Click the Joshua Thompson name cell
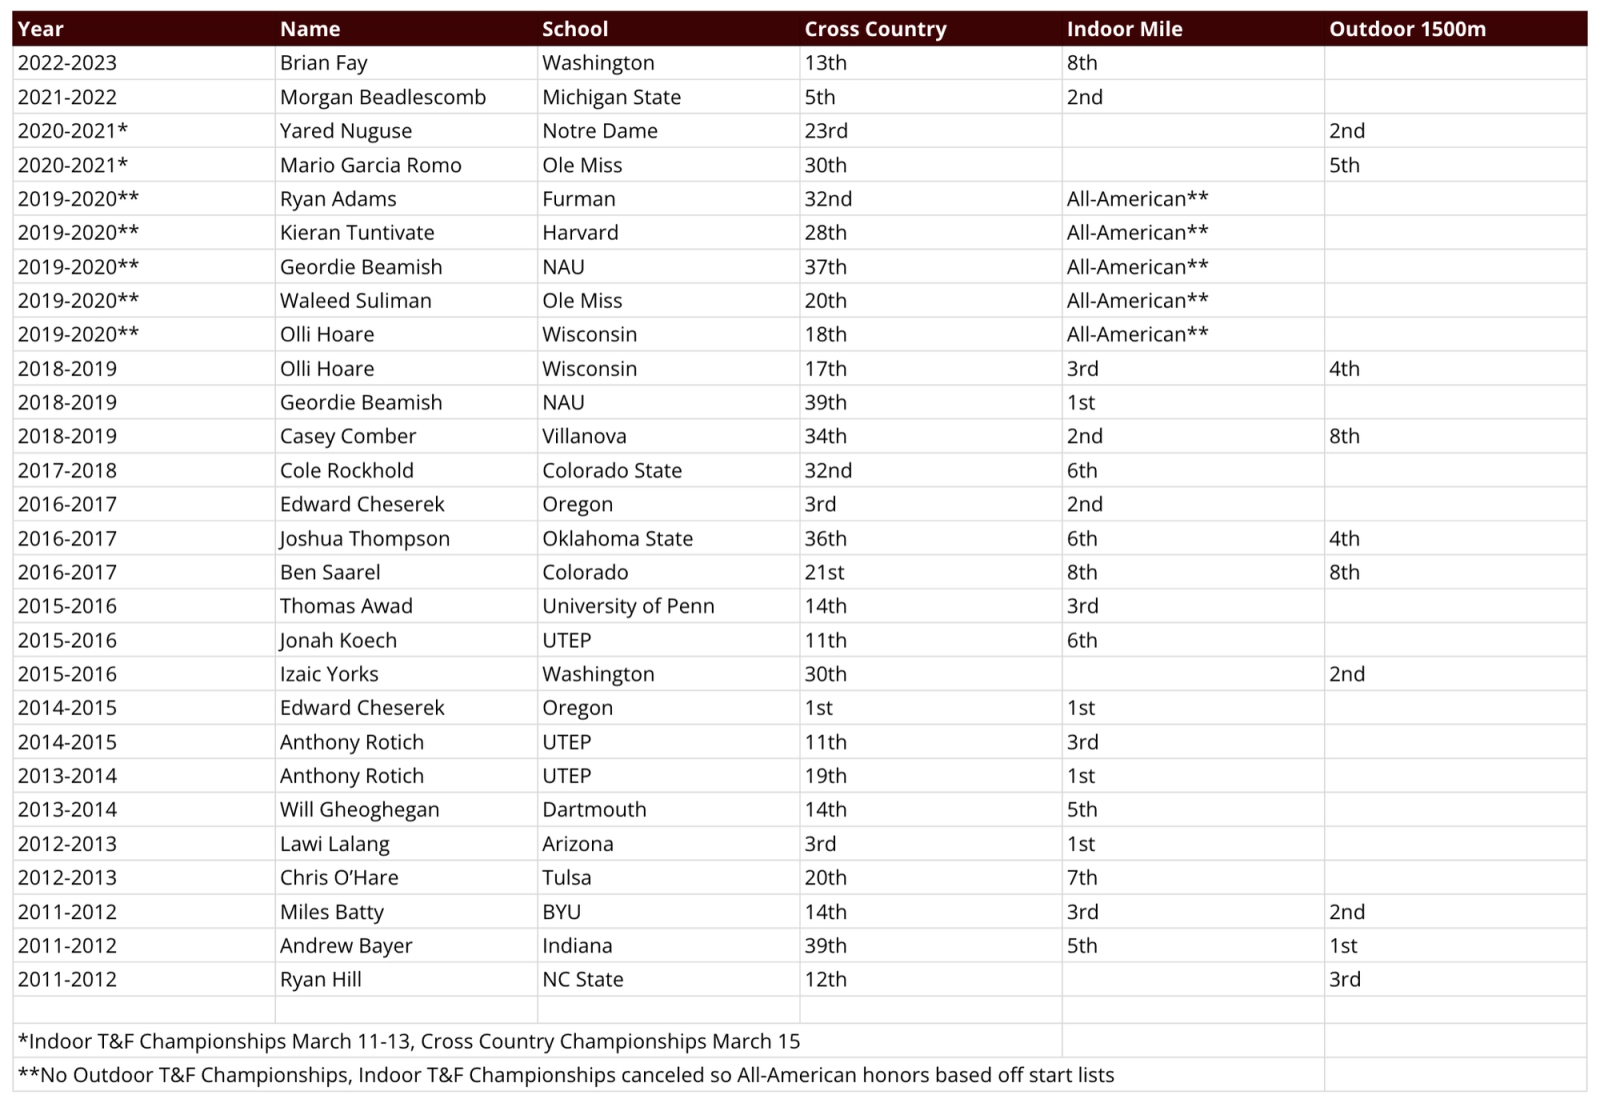Screen dimensions: 1600x1103 click(406, 538)
